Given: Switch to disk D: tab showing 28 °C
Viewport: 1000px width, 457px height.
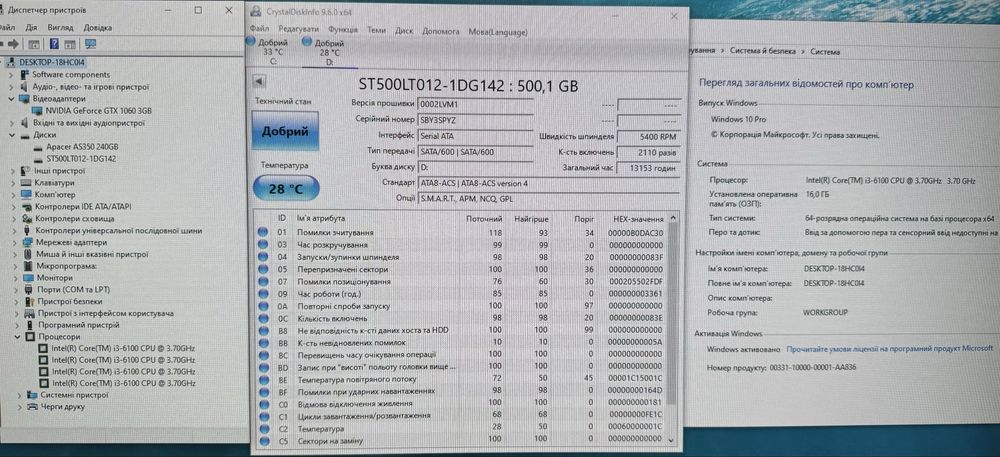Looking at the screenshot, I should click(x=329, y=53).
